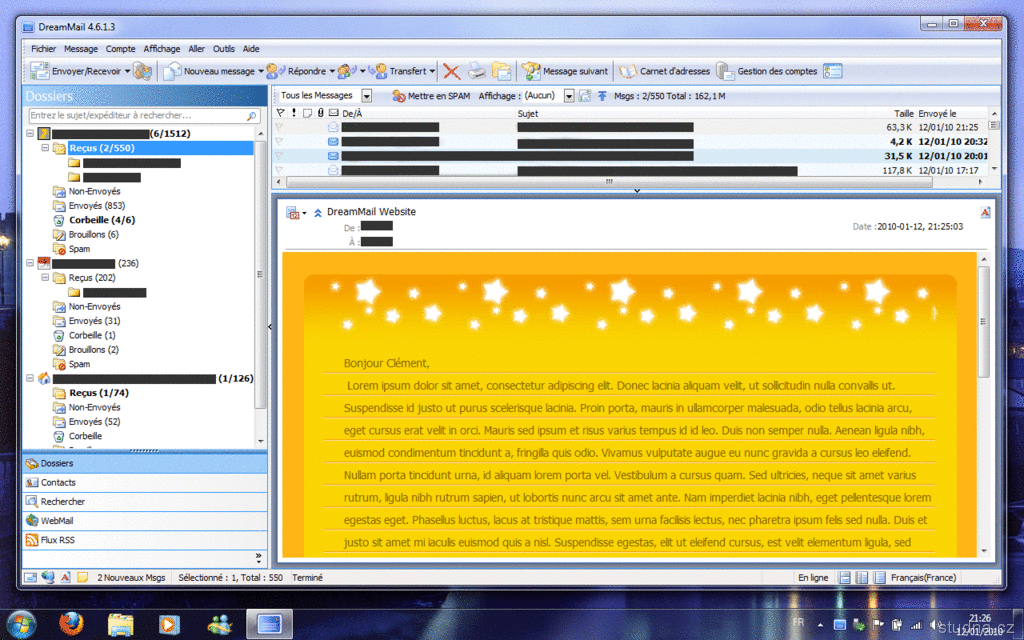
Task: Switch to the Contacts panel
Action: click(x=144, y=483)
